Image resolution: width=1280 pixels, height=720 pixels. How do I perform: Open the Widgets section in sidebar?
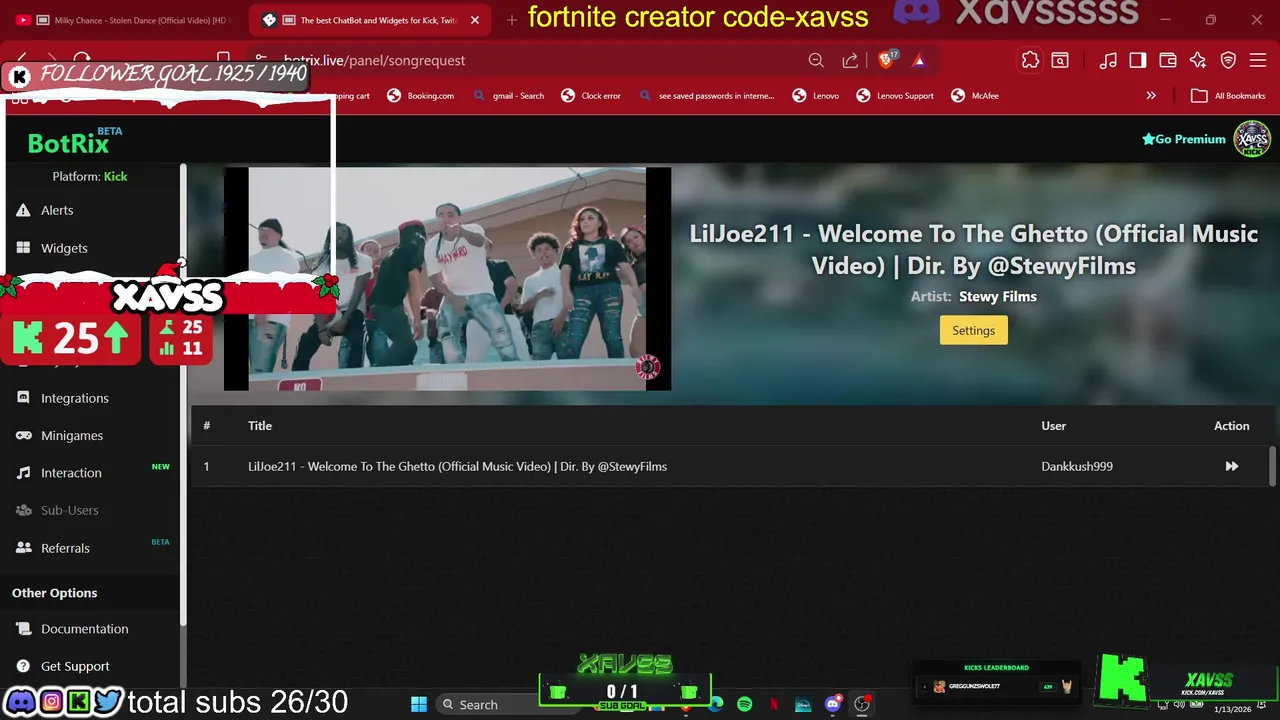pyautogui.click(x=64, y=248)
